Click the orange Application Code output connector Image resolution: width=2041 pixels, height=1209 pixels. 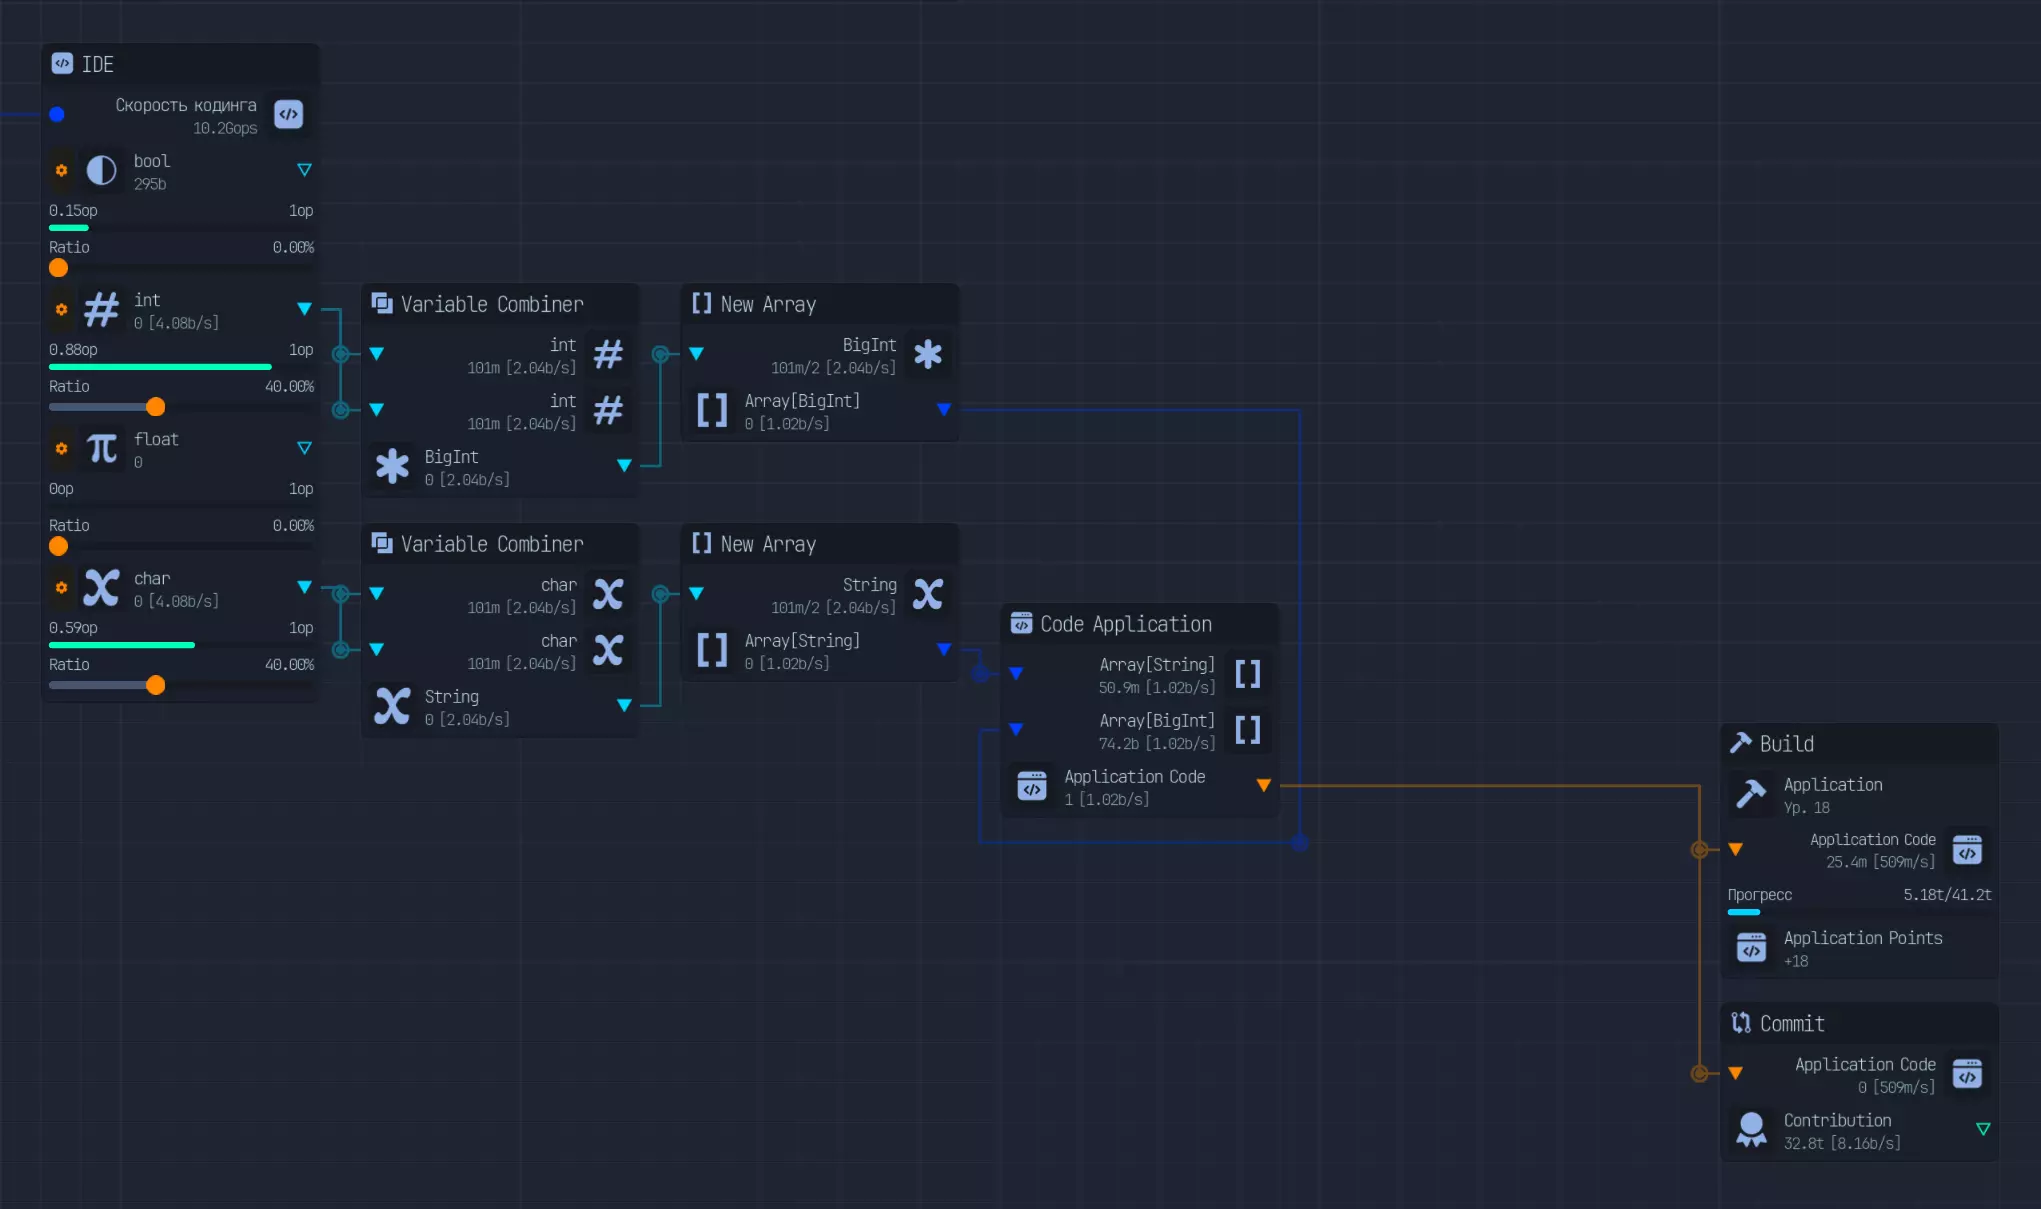coord(1264,786)
